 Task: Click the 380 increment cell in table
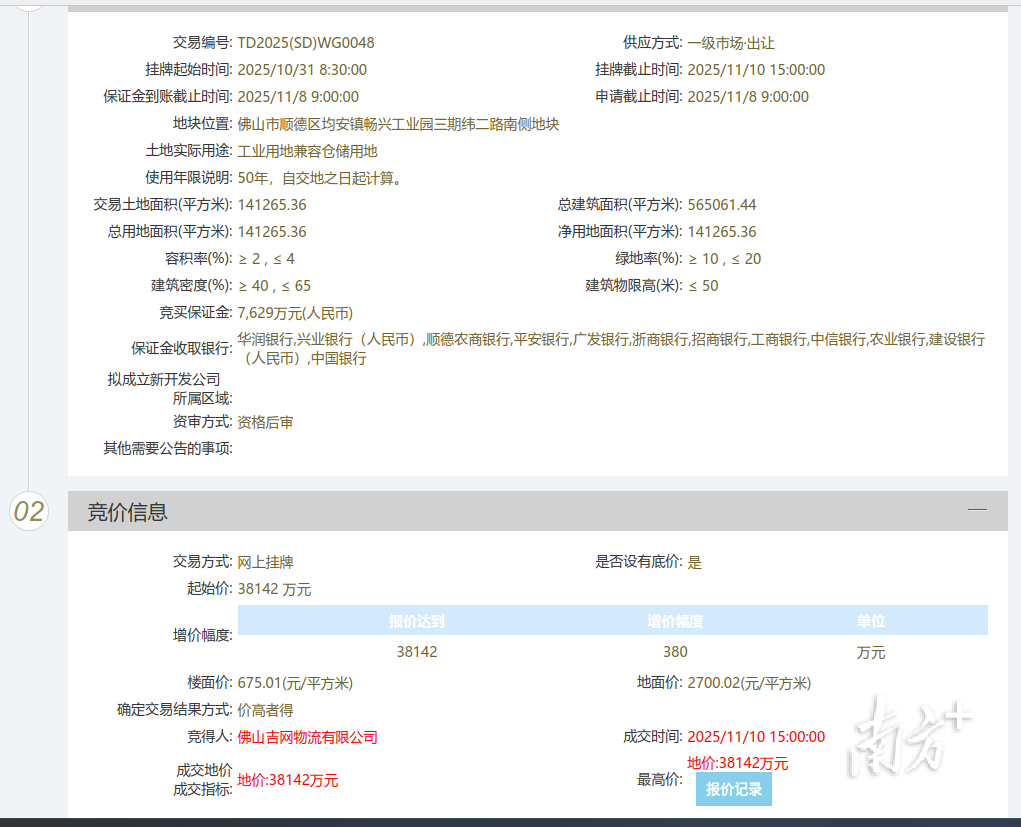tap(675, 652)
